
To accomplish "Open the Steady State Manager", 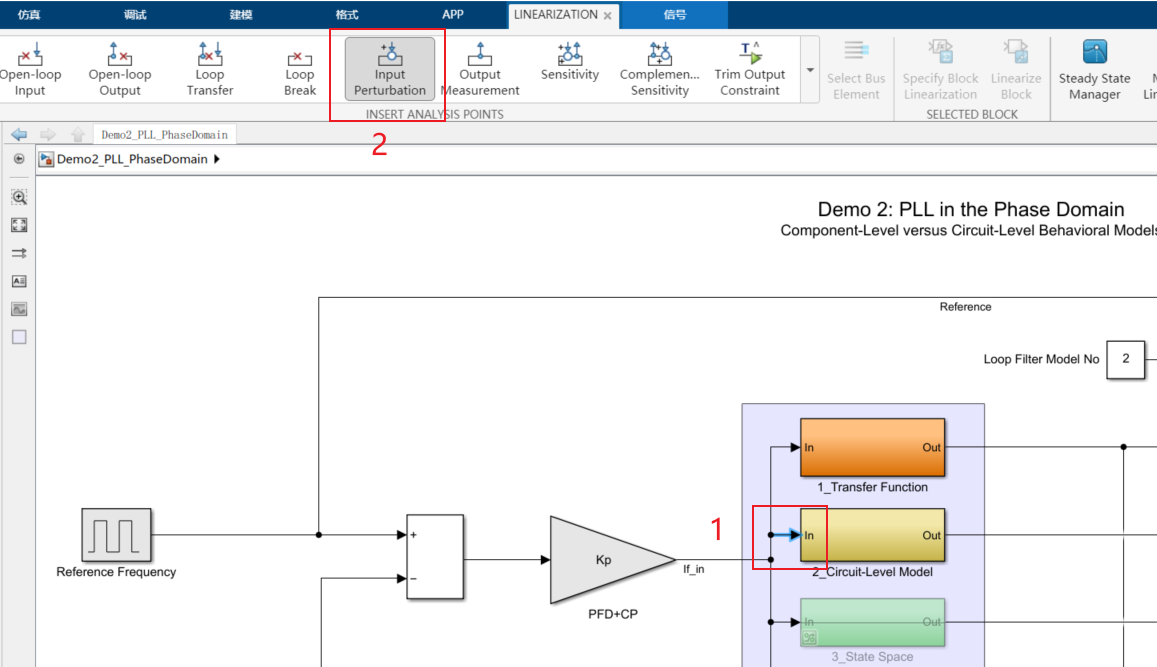I will 1093,67.
